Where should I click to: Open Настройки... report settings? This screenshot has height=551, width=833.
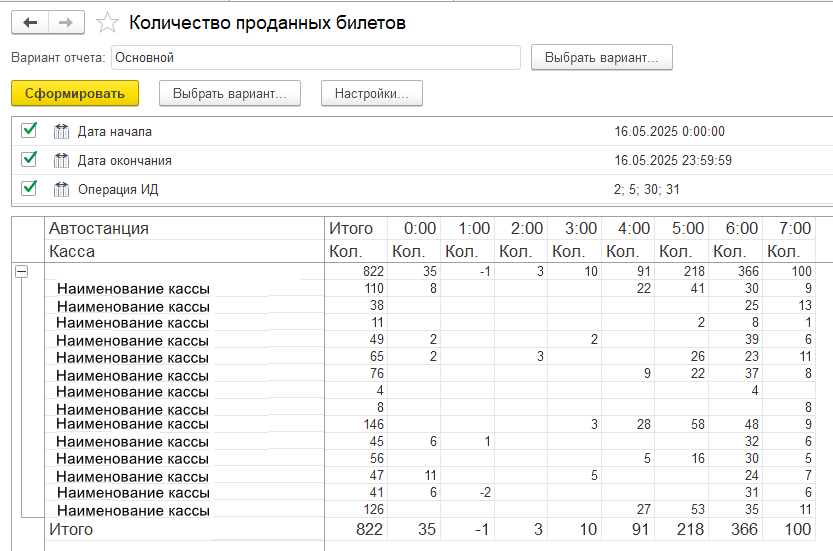(x=371, y=93)
